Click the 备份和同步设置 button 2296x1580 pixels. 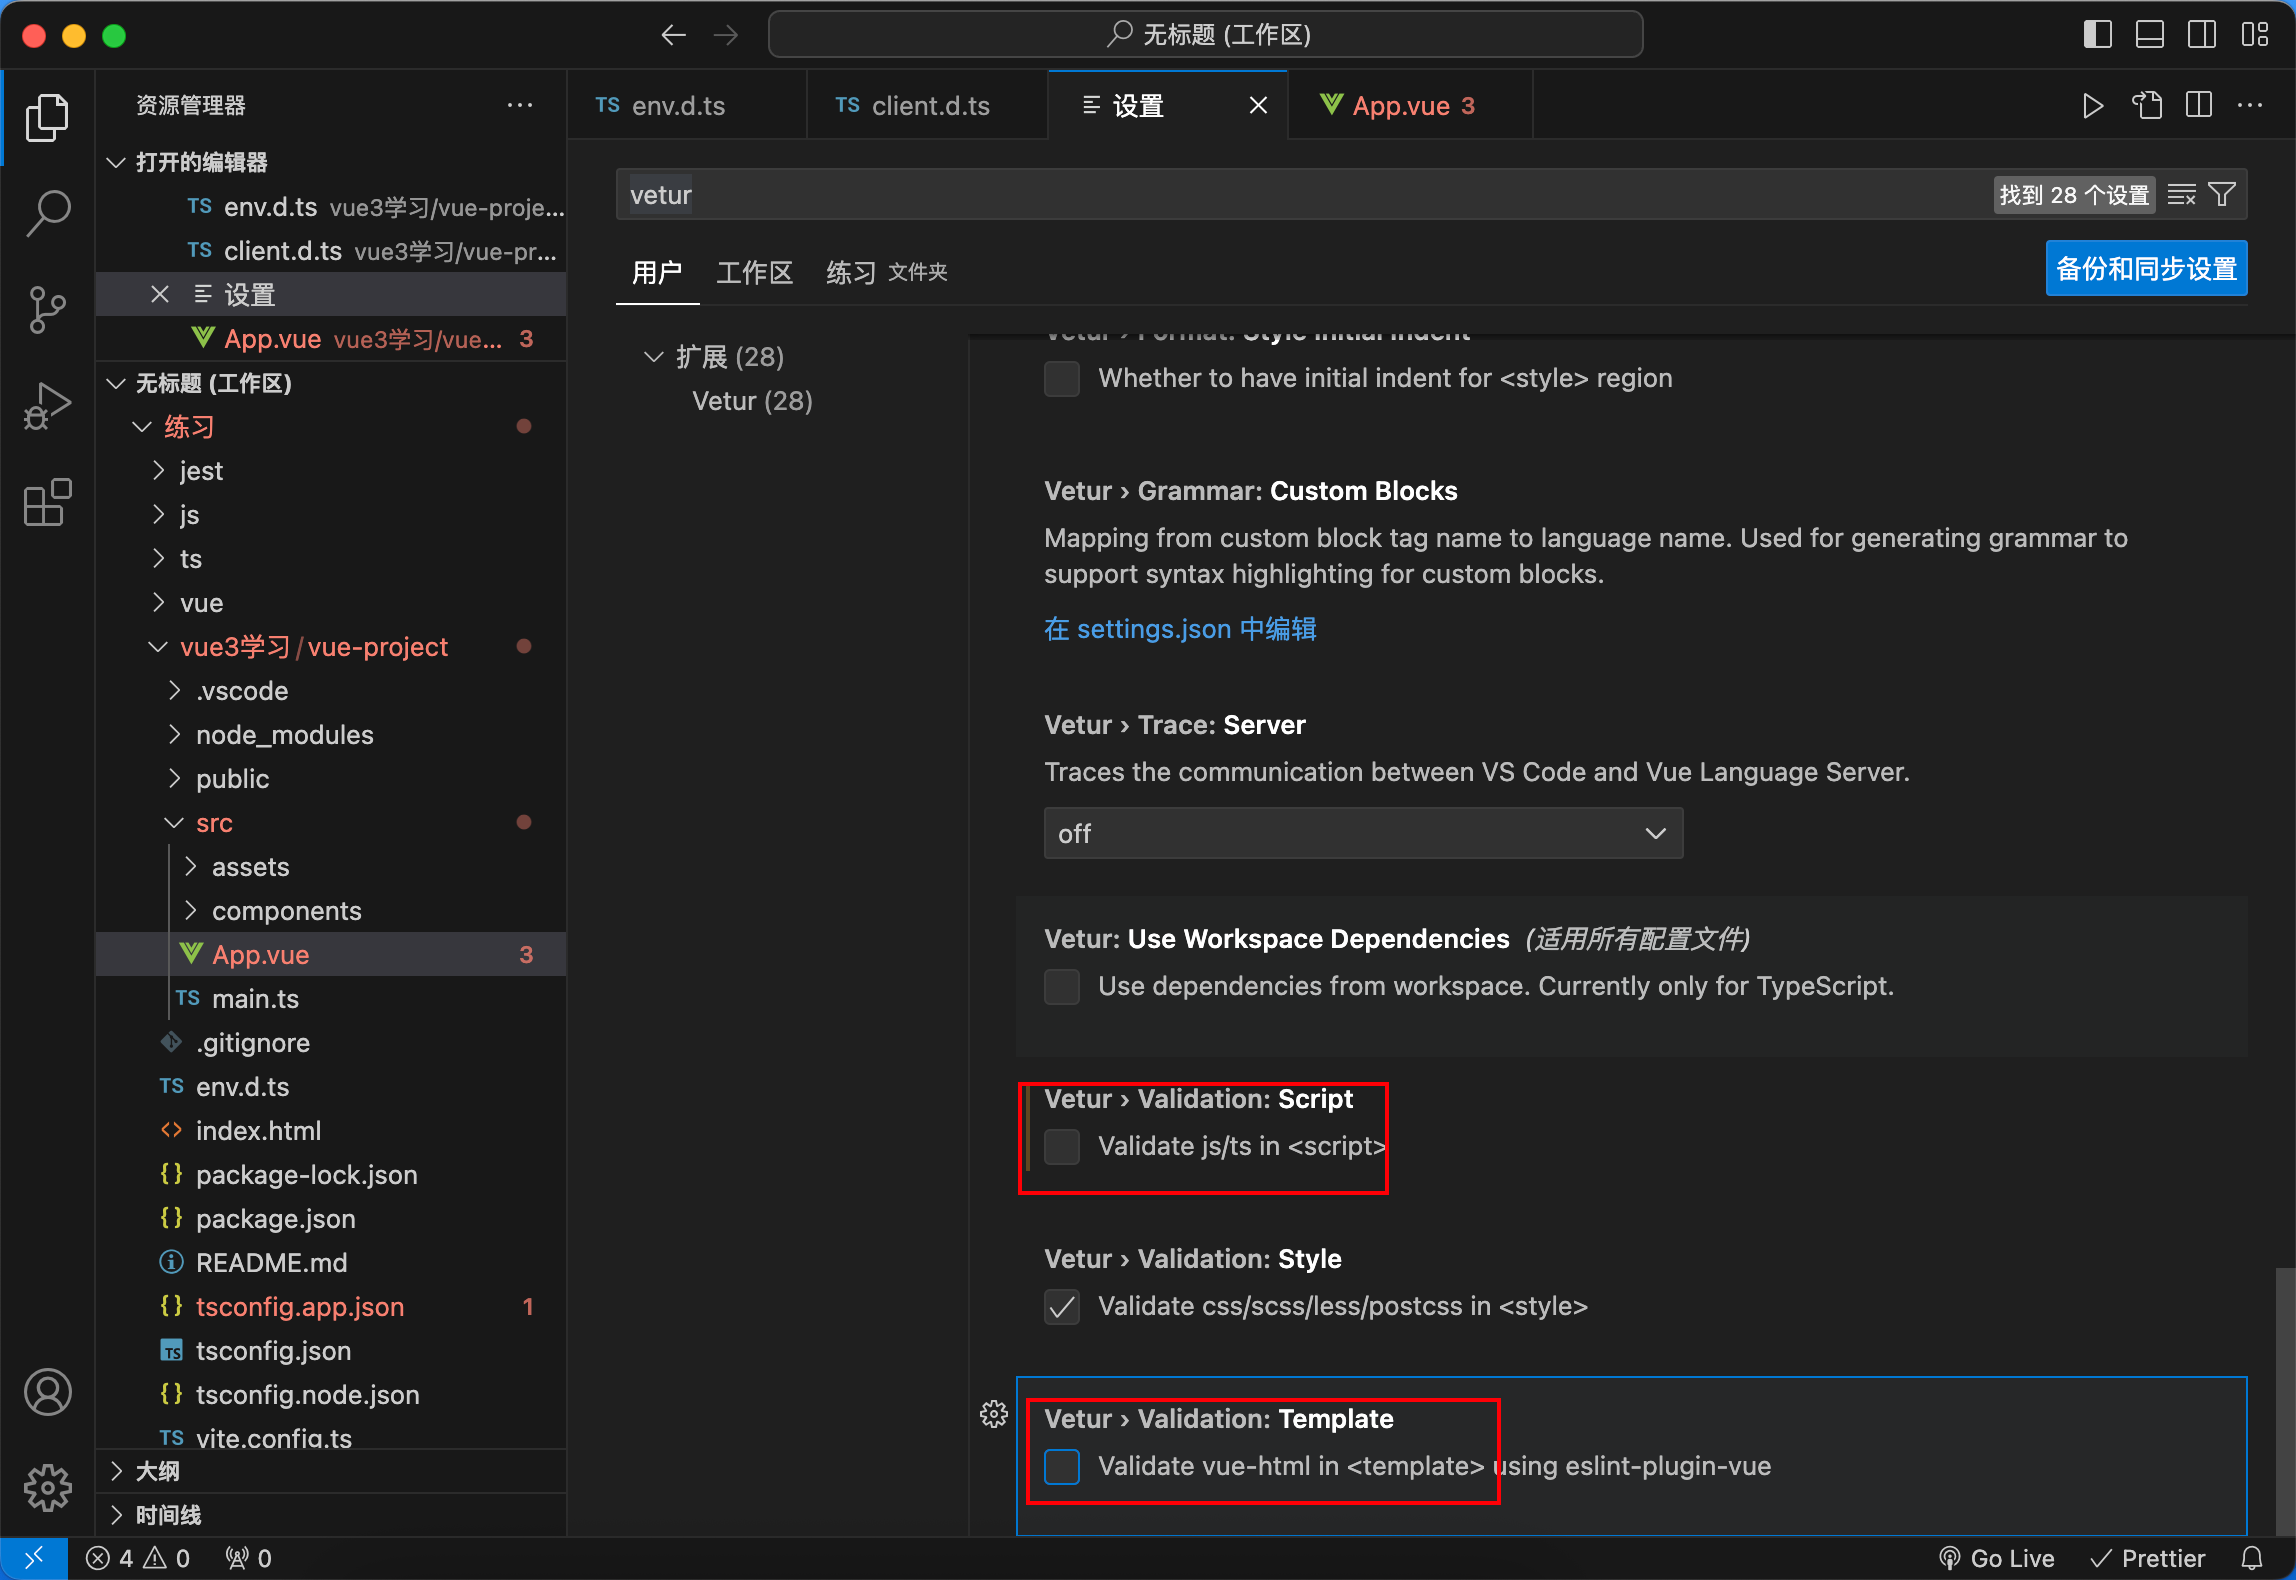pyautogui.click(x=2146, y=268)
